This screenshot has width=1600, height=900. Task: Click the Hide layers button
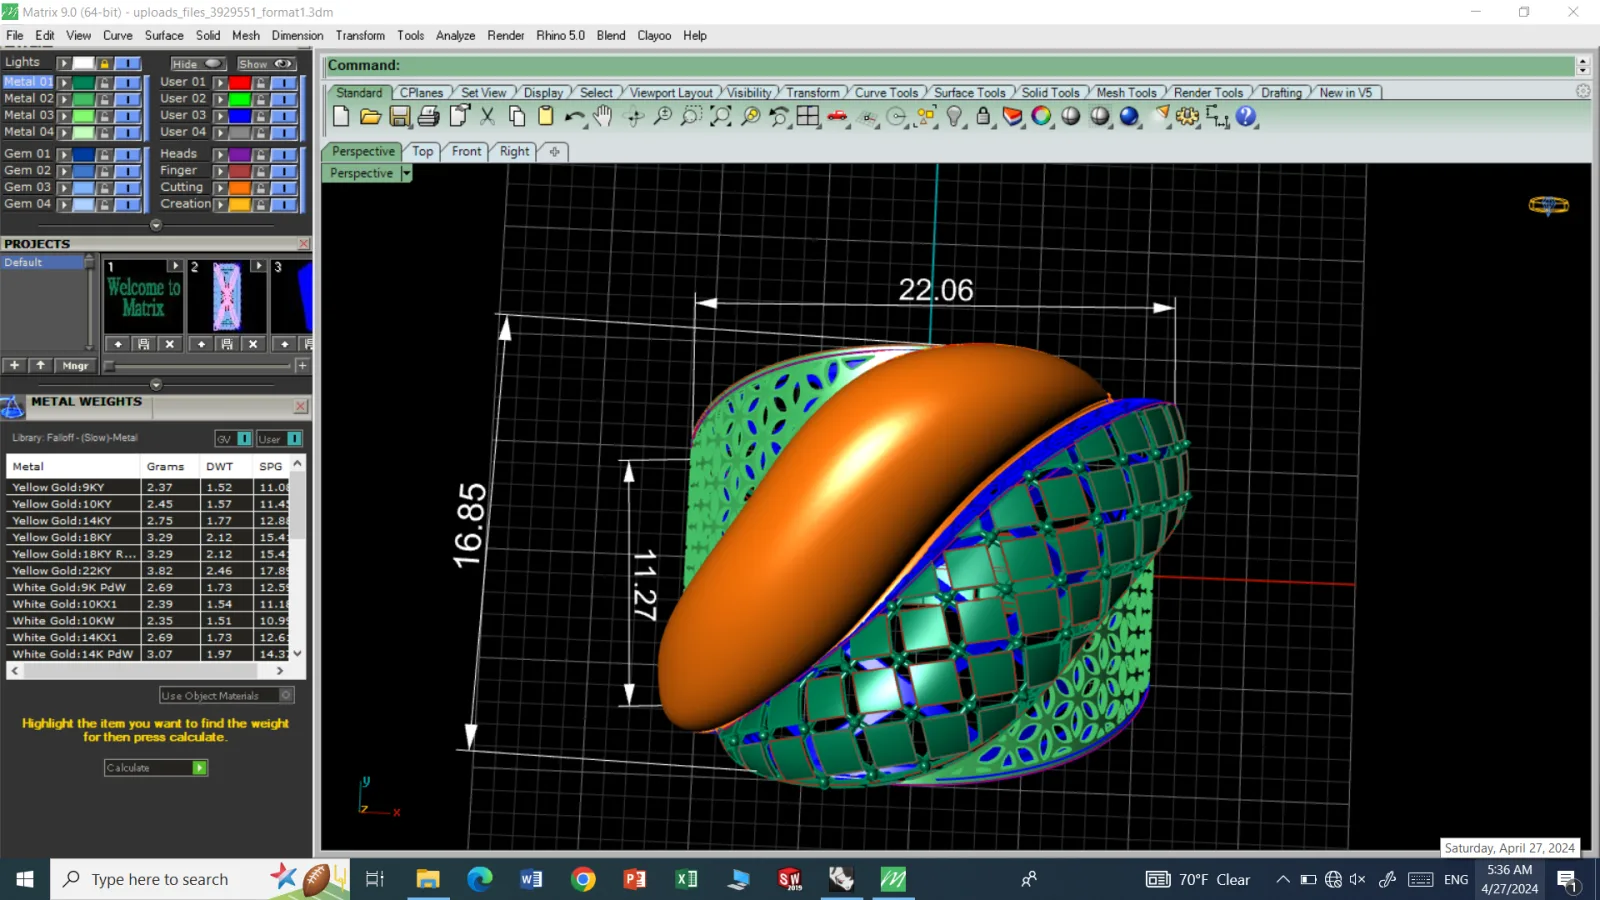coord(197,63)
